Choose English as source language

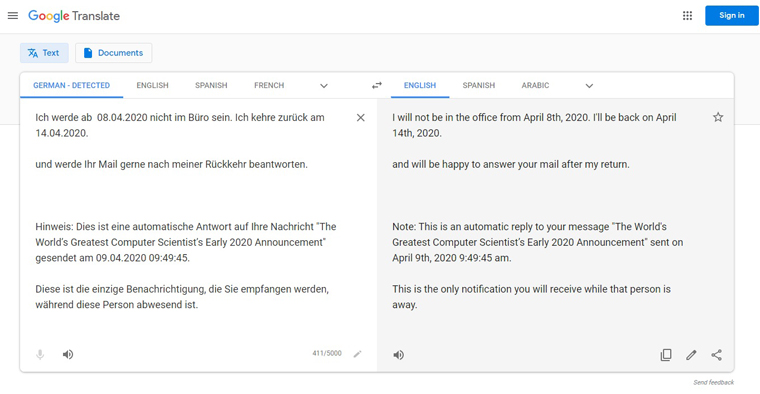(152, 85)
